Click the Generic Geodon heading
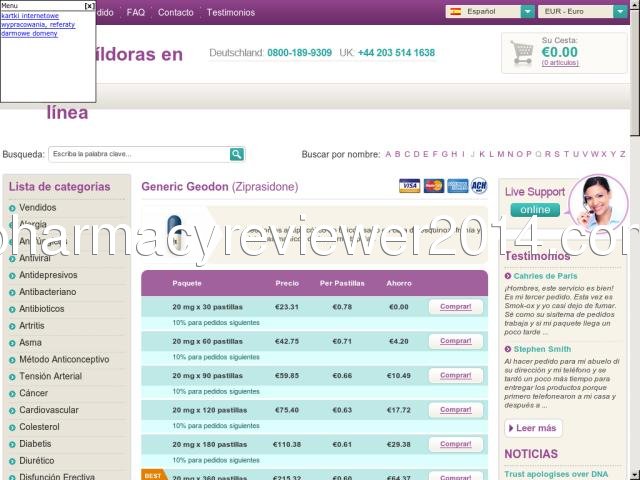The image size is (640, 480). (x=220, y=187)
